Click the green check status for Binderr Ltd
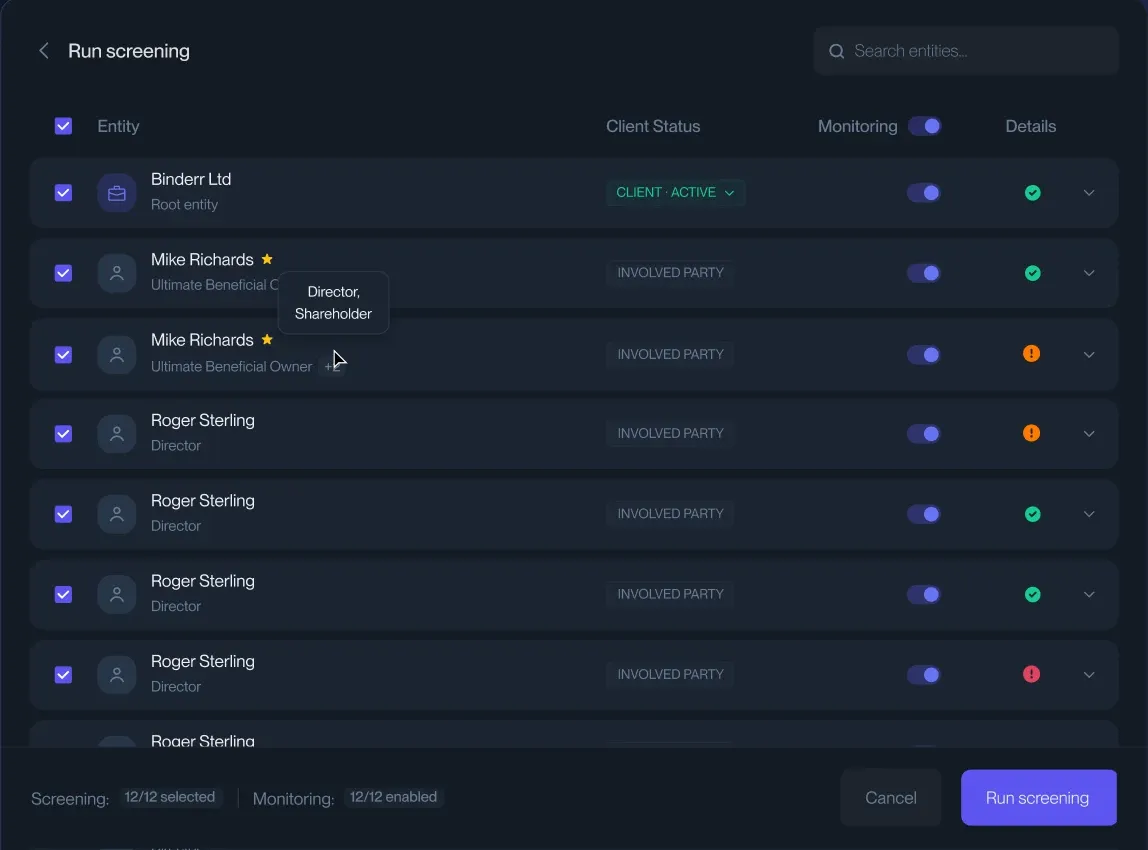 [1032, 193]
